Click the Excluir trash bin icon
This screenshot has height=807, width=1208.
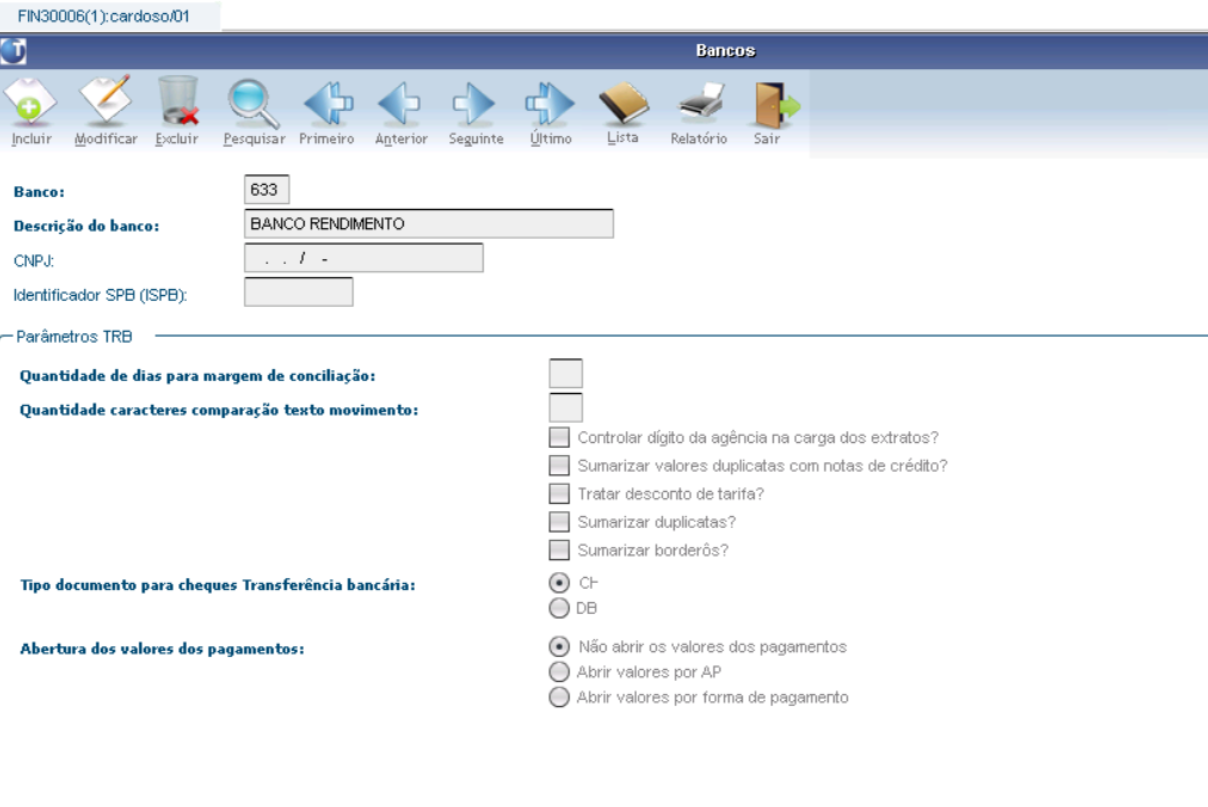pos(177,103)
